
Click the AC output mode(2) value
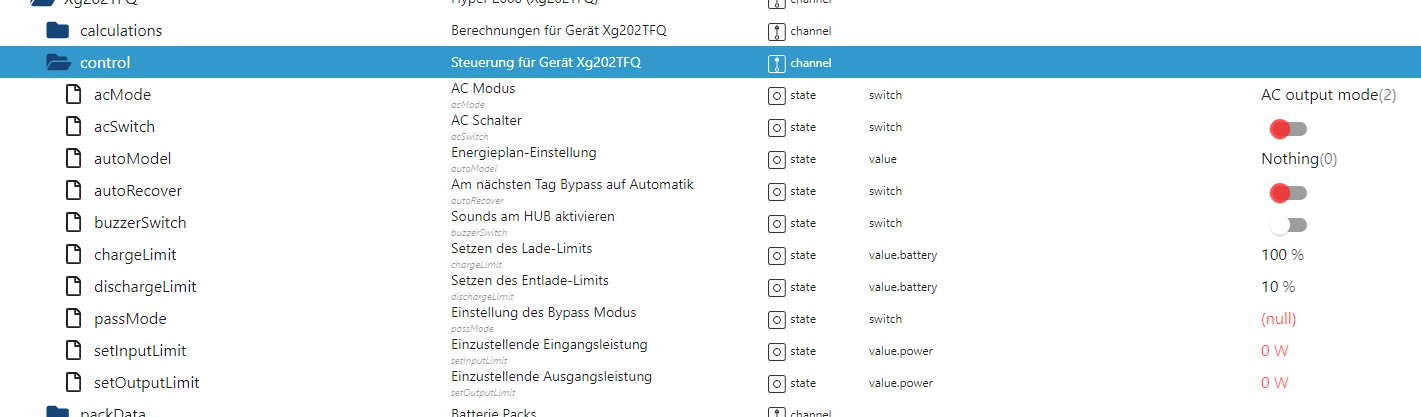pyautogui.click(x=1328, y=95)
